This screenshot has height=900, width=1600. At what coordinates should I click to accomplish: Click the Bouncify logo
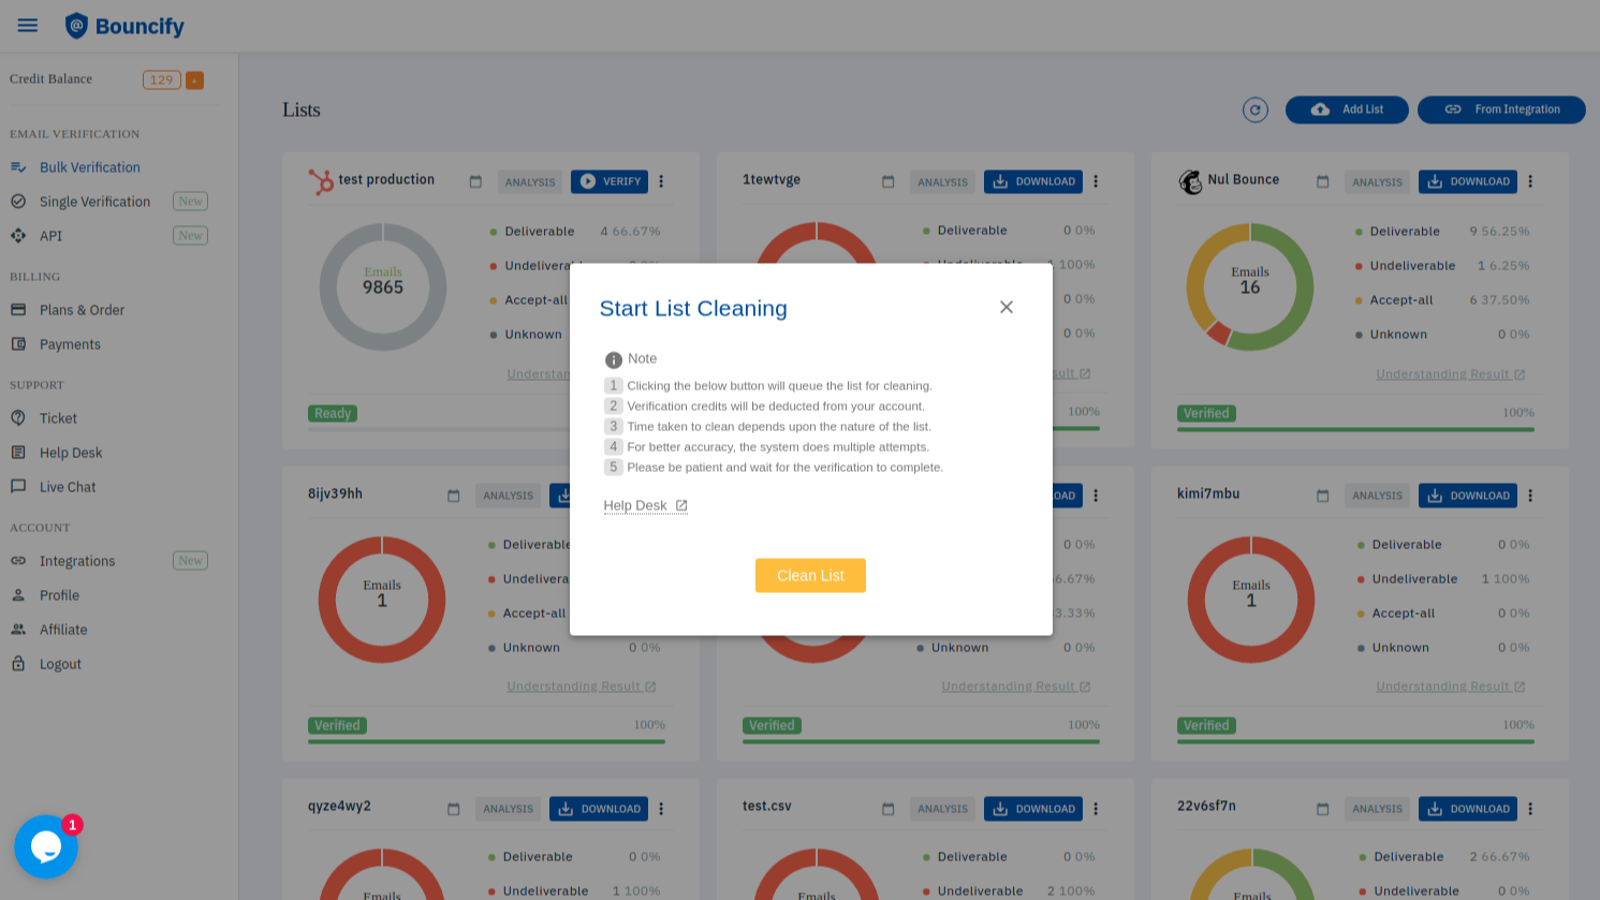(x=125, y=26)
